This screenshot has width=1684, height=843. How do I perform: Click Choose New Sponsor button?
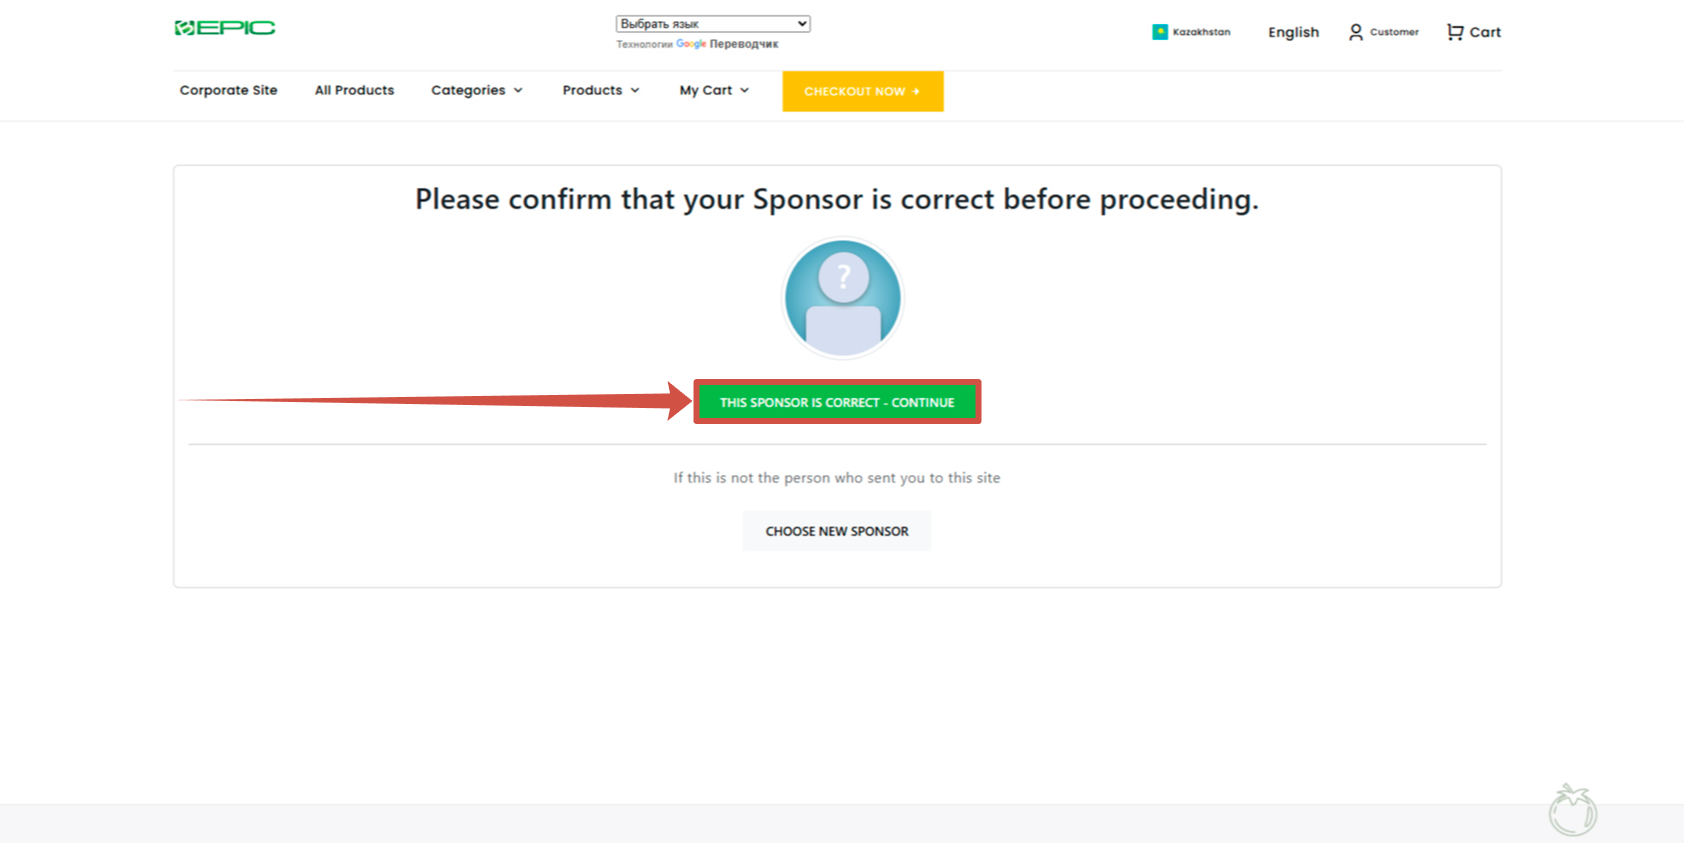pos(837,531)
